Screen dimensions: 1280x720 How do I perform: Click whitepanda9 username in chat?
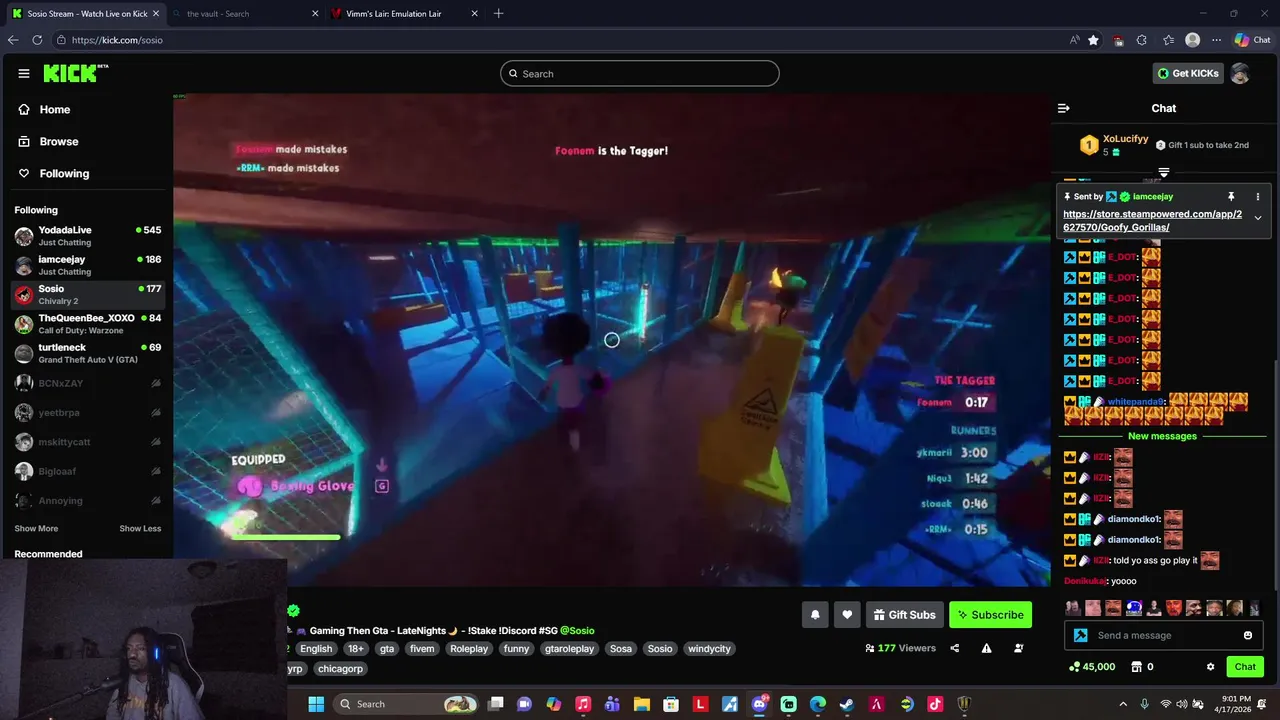(1135, 402)
